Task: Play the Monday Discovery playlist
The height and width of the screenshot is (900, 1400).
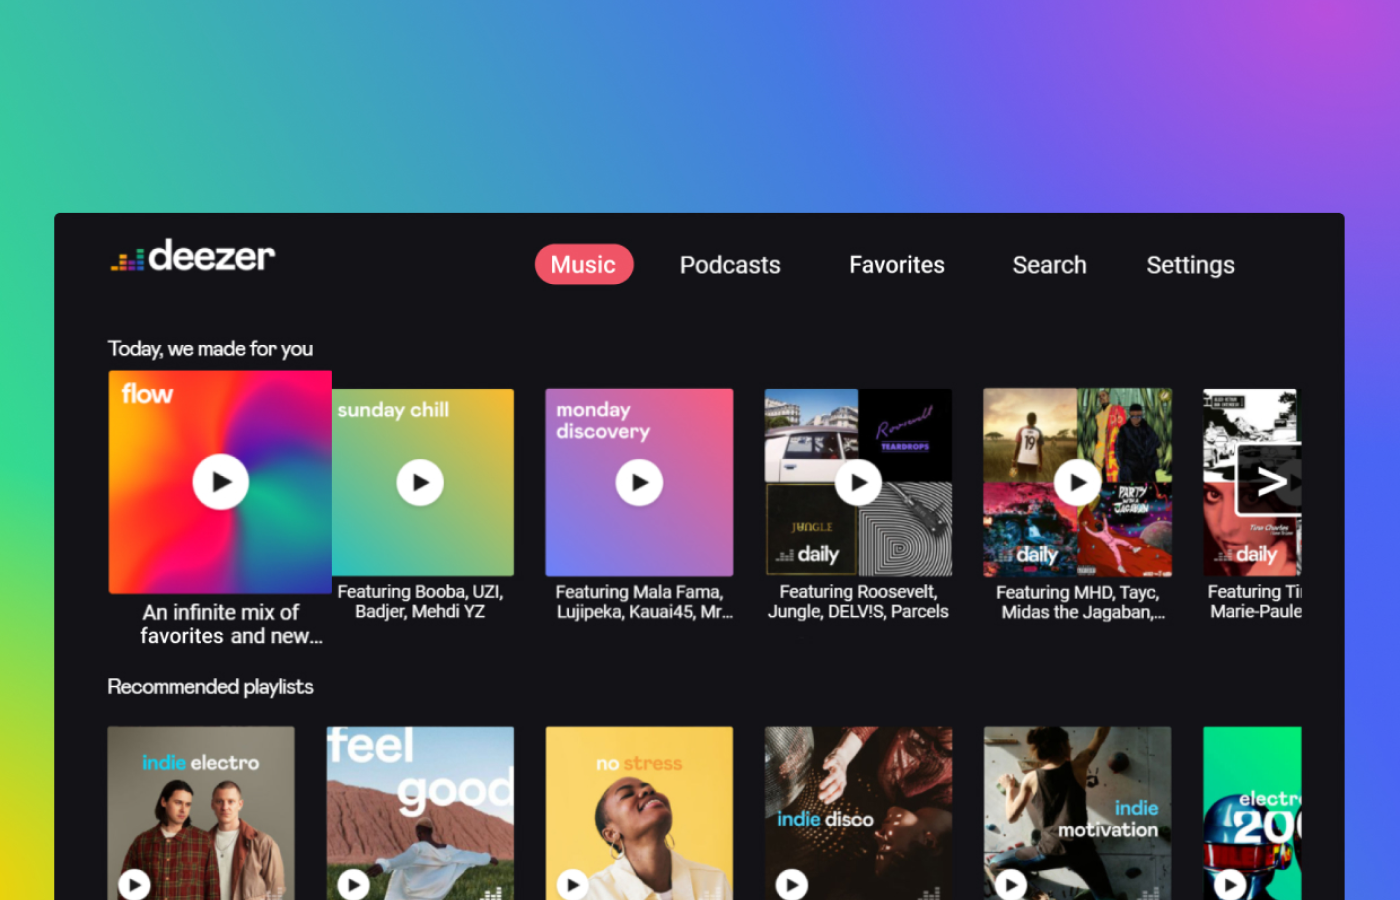Action: click(x=639, y=483)
